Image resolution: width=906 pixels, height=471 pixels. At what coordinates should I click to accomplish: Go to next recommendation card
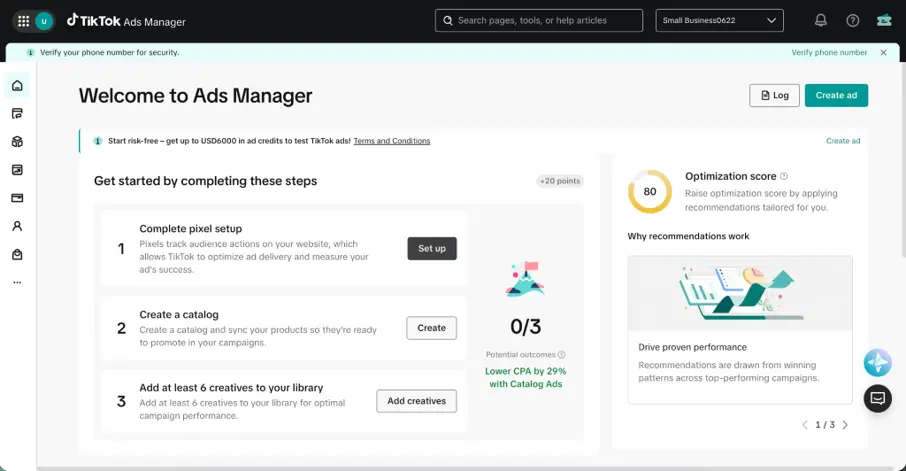845,425
